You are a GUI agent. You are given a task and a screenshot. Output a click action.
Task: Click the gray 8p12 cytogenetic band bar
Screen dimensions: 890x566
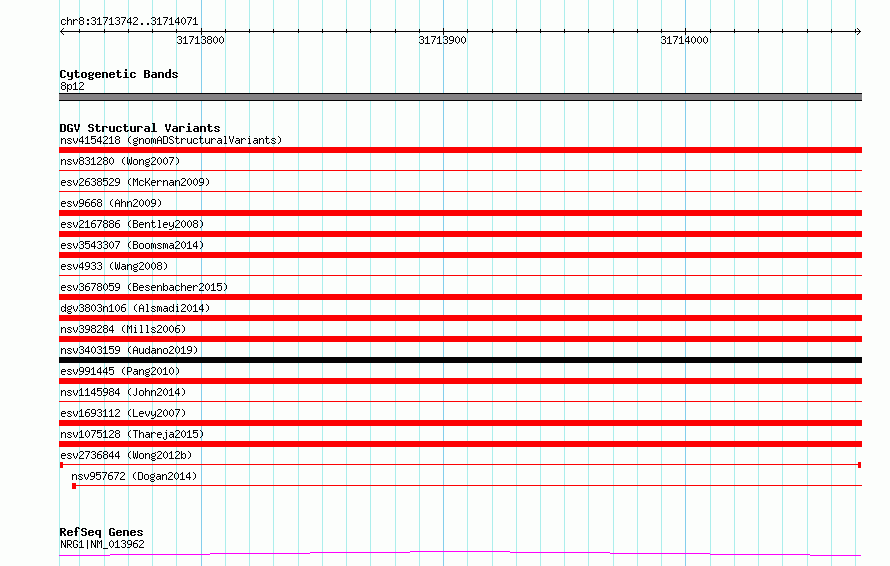click(x=460, y=97)
